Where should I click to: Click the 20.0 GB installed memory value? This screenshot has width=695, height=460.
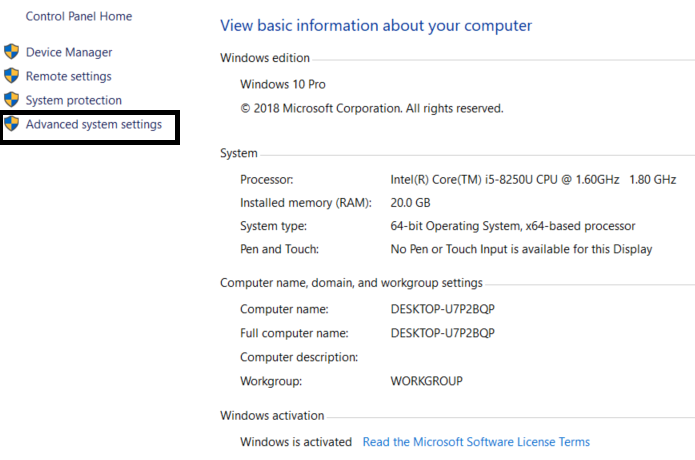(x=412, y=202)
